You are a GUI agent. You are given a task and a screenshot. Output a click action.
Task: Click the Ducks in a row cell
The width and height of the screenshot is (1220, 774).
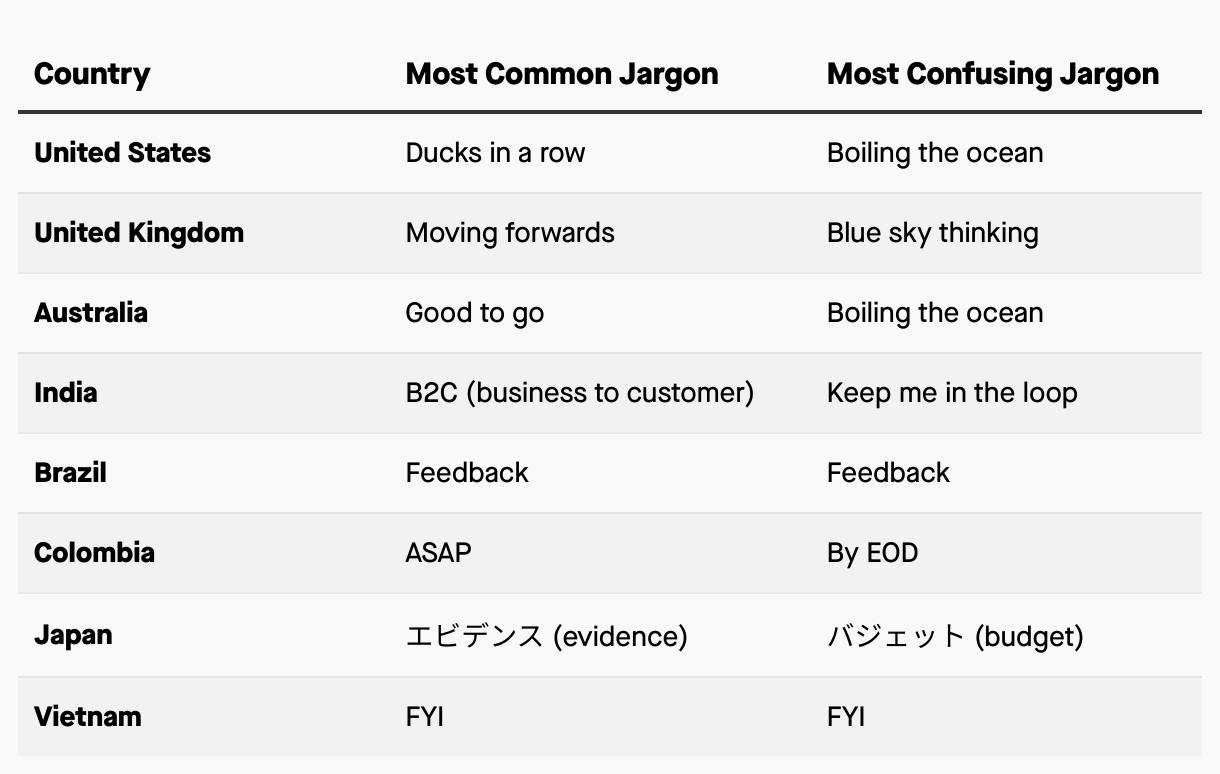495,153
